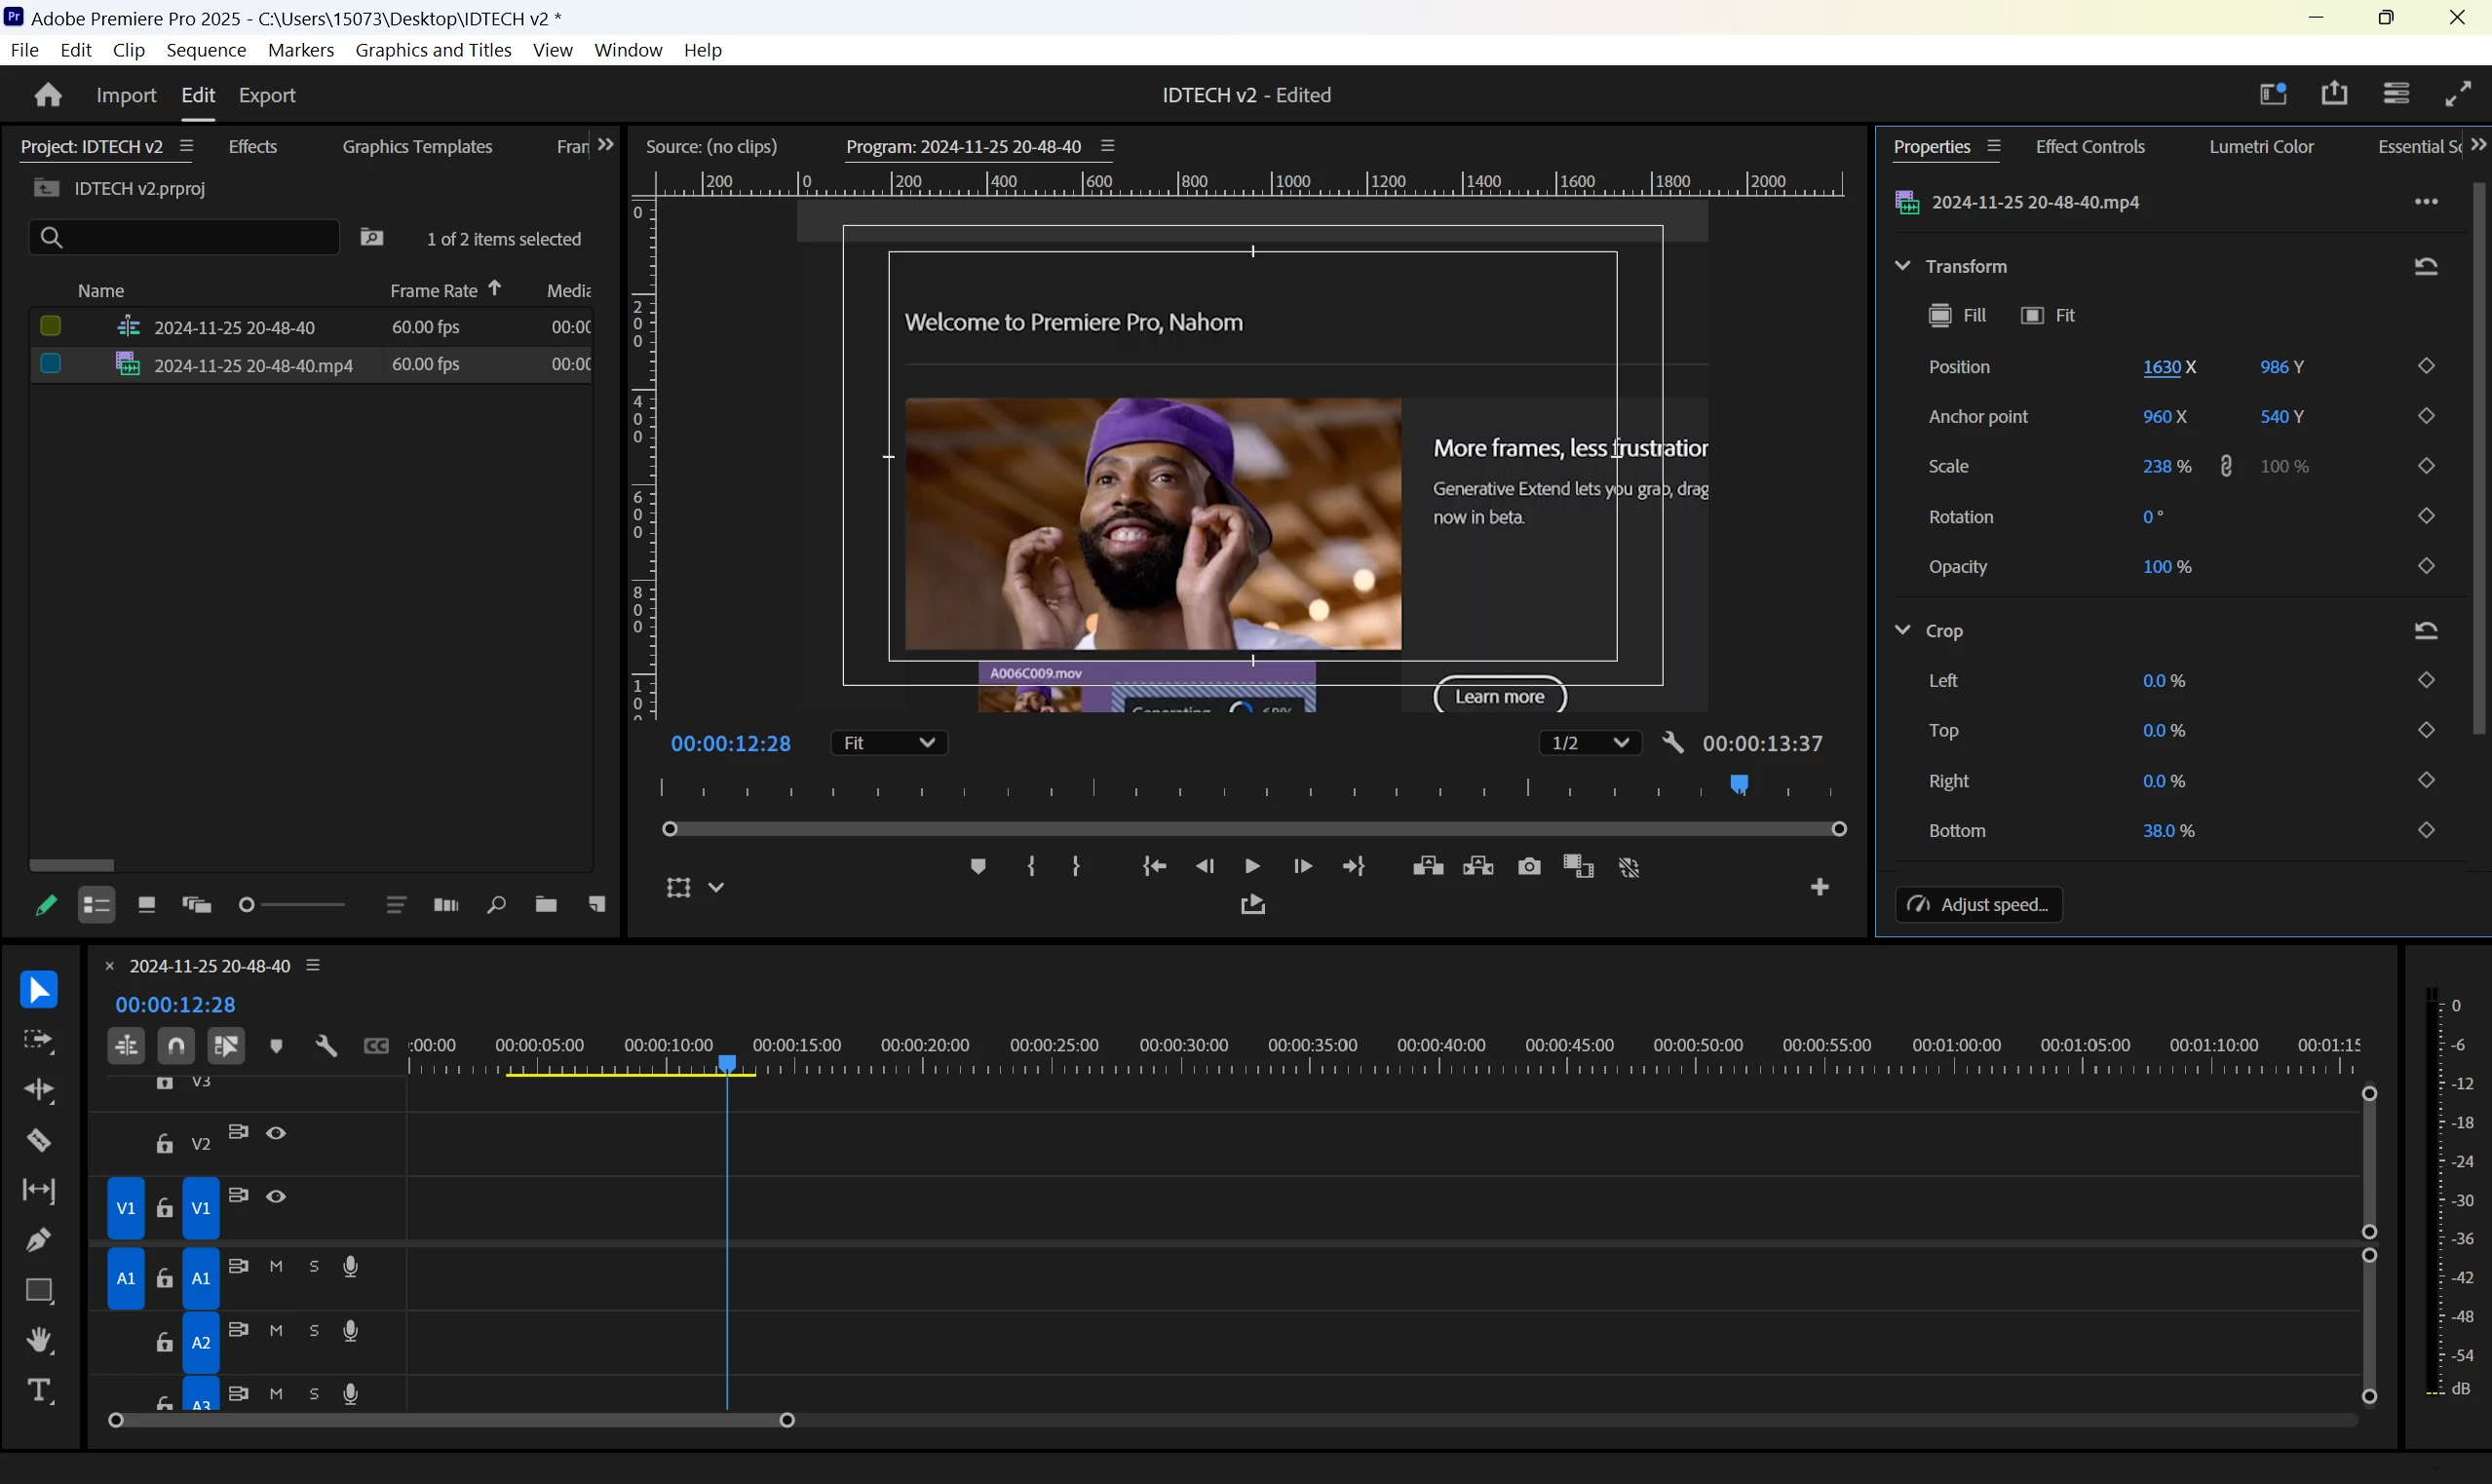Image resolution: width=2492 pixels, height=1484 pixels.
Task: Open the Sequence menu
Action: point(206,50)
